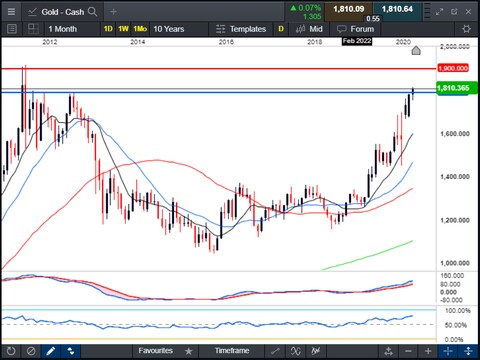Screen dimensions: 480x360
Task: Click the auto-scale chart icon
Action: [388, 351]
